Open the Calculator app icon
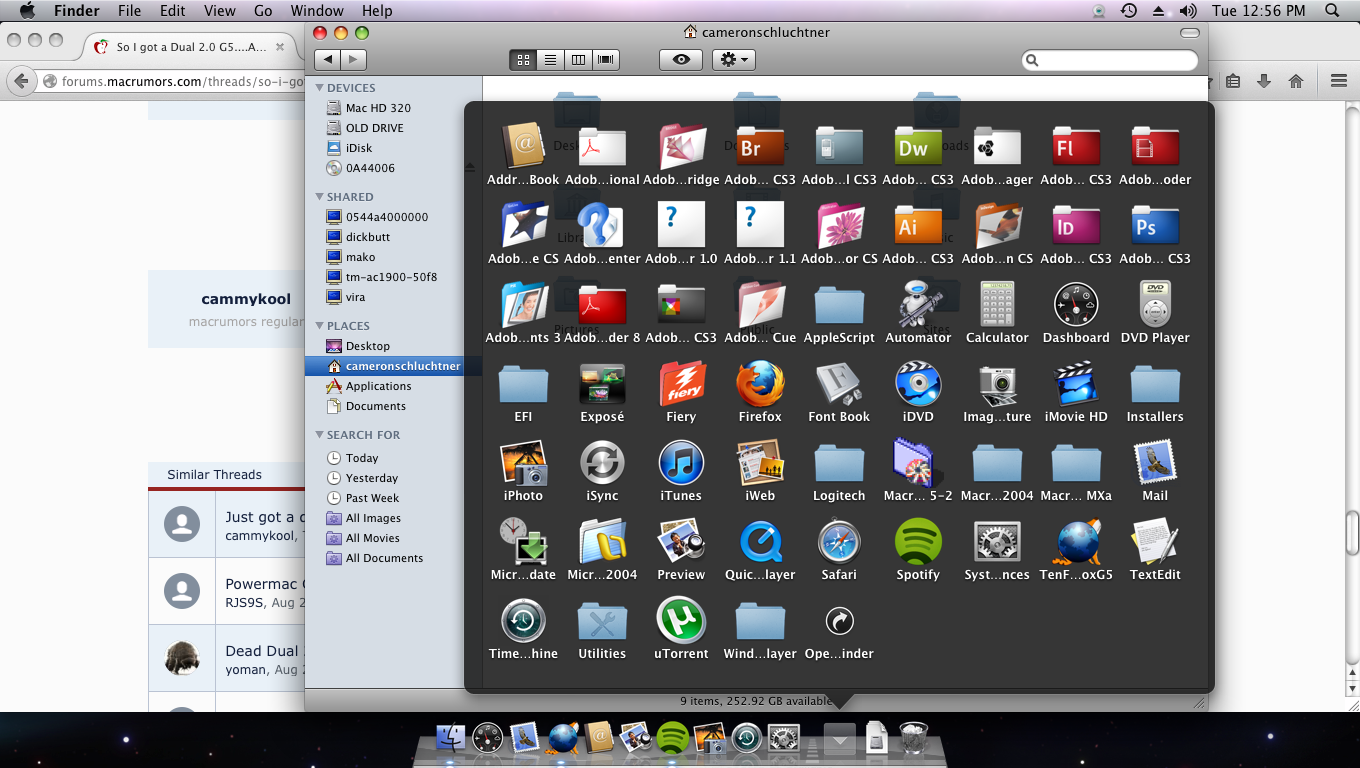 tap(997, 306)
